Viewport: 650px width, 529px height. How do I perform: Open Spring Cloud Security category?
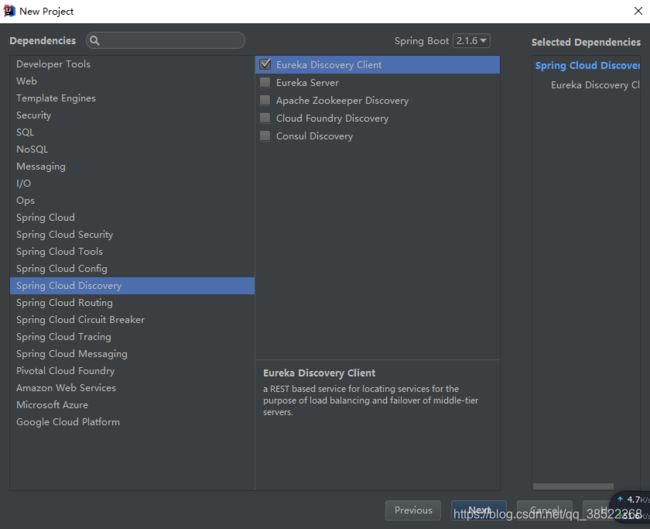point(132,234)
